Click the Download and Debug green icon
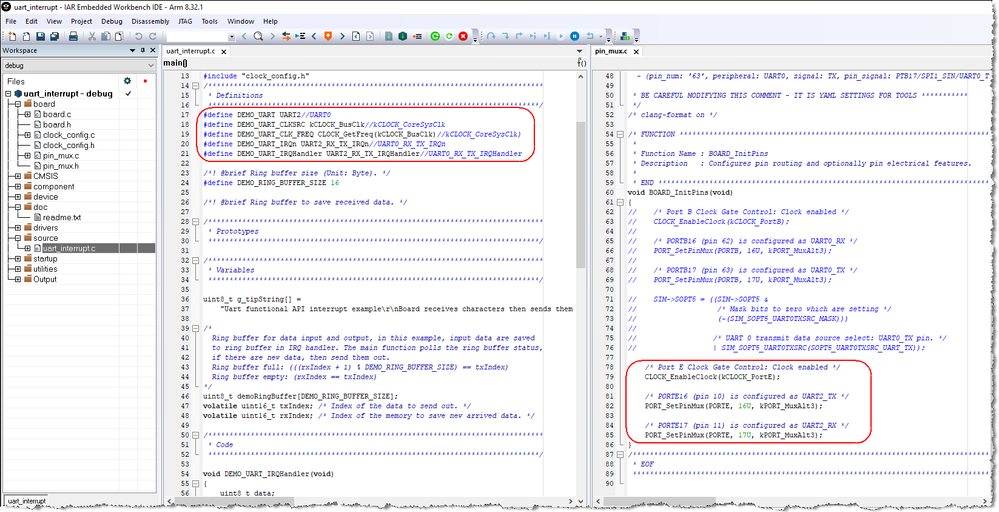Viewport: 999px width, 512px height. point(435,36)
